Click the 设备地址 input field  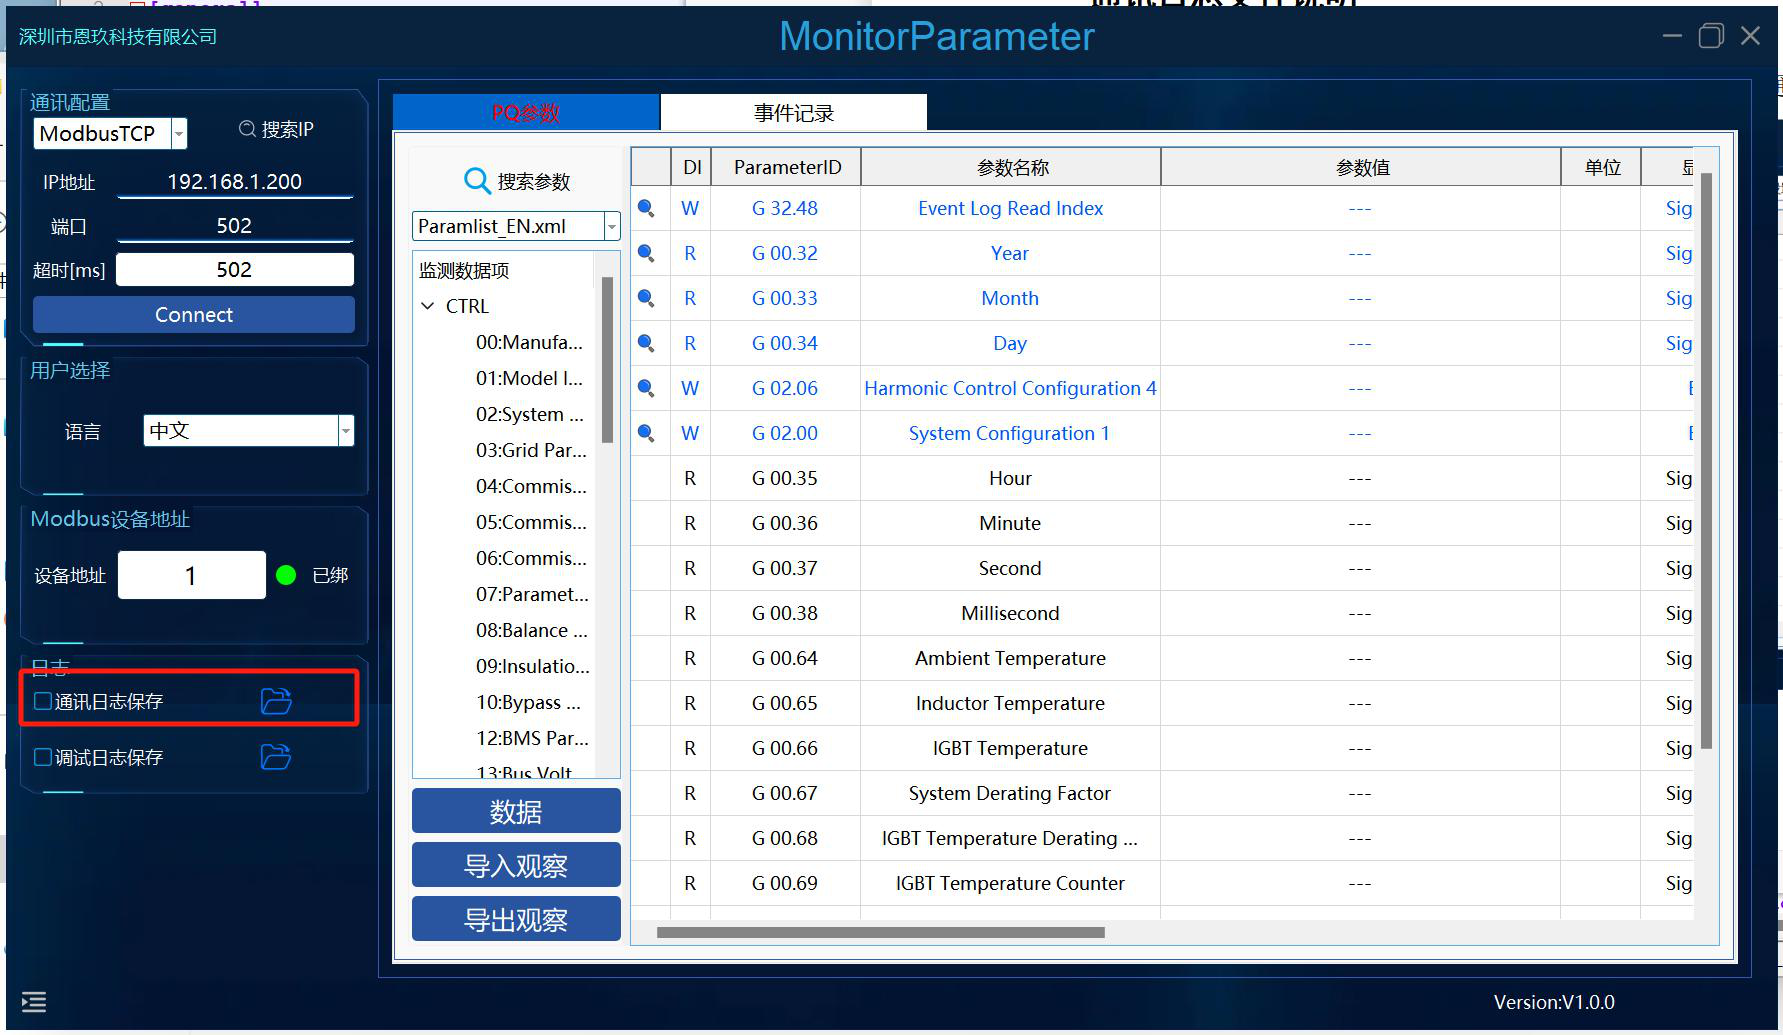click(192, 575)
